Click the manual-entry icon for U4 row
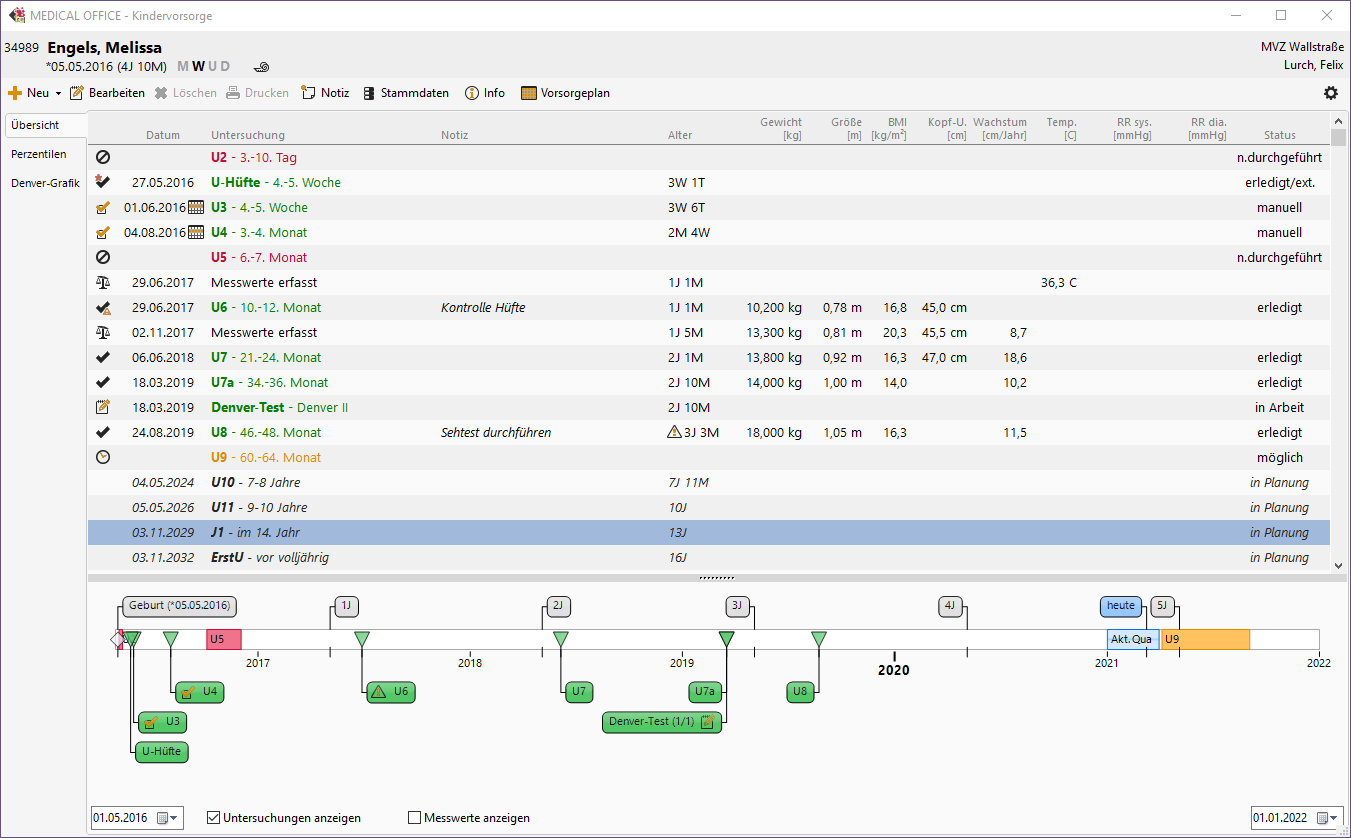This screenshot has height=838, width=1351. point(102,232)
